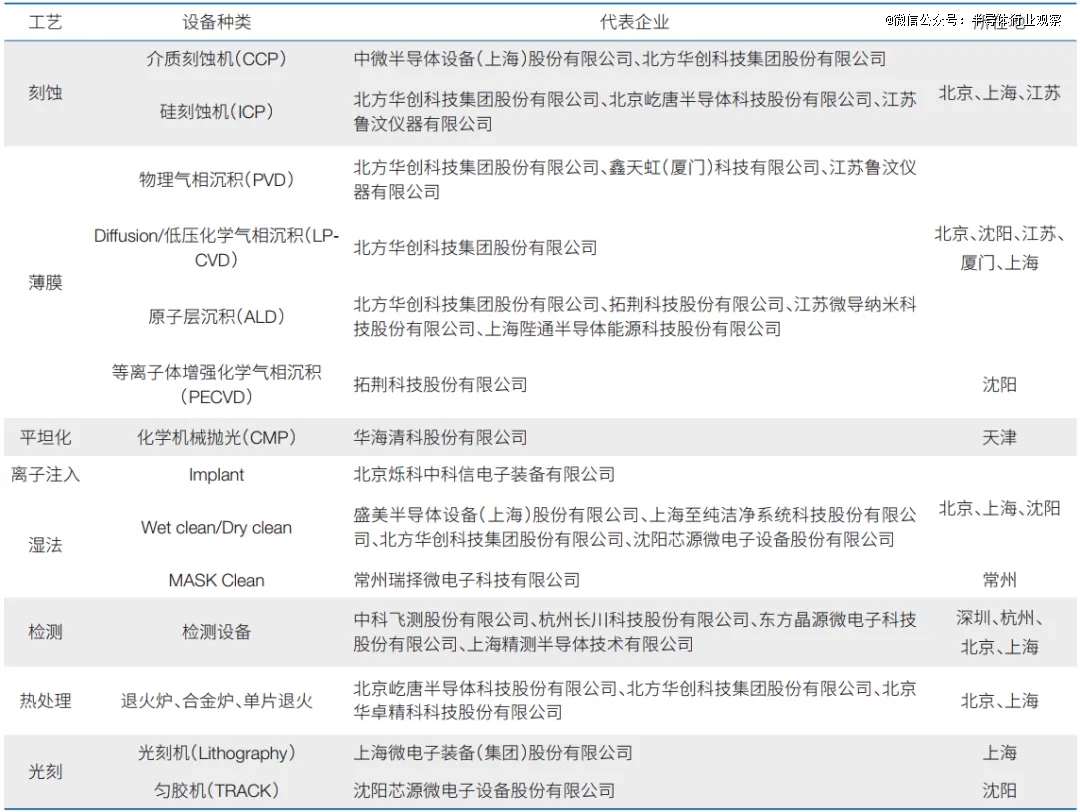The height and width of the screenshot is (812, 1080).
Task: Click 拓荆科技股份有限公司 in PECVD row
Action: point(440,384)
